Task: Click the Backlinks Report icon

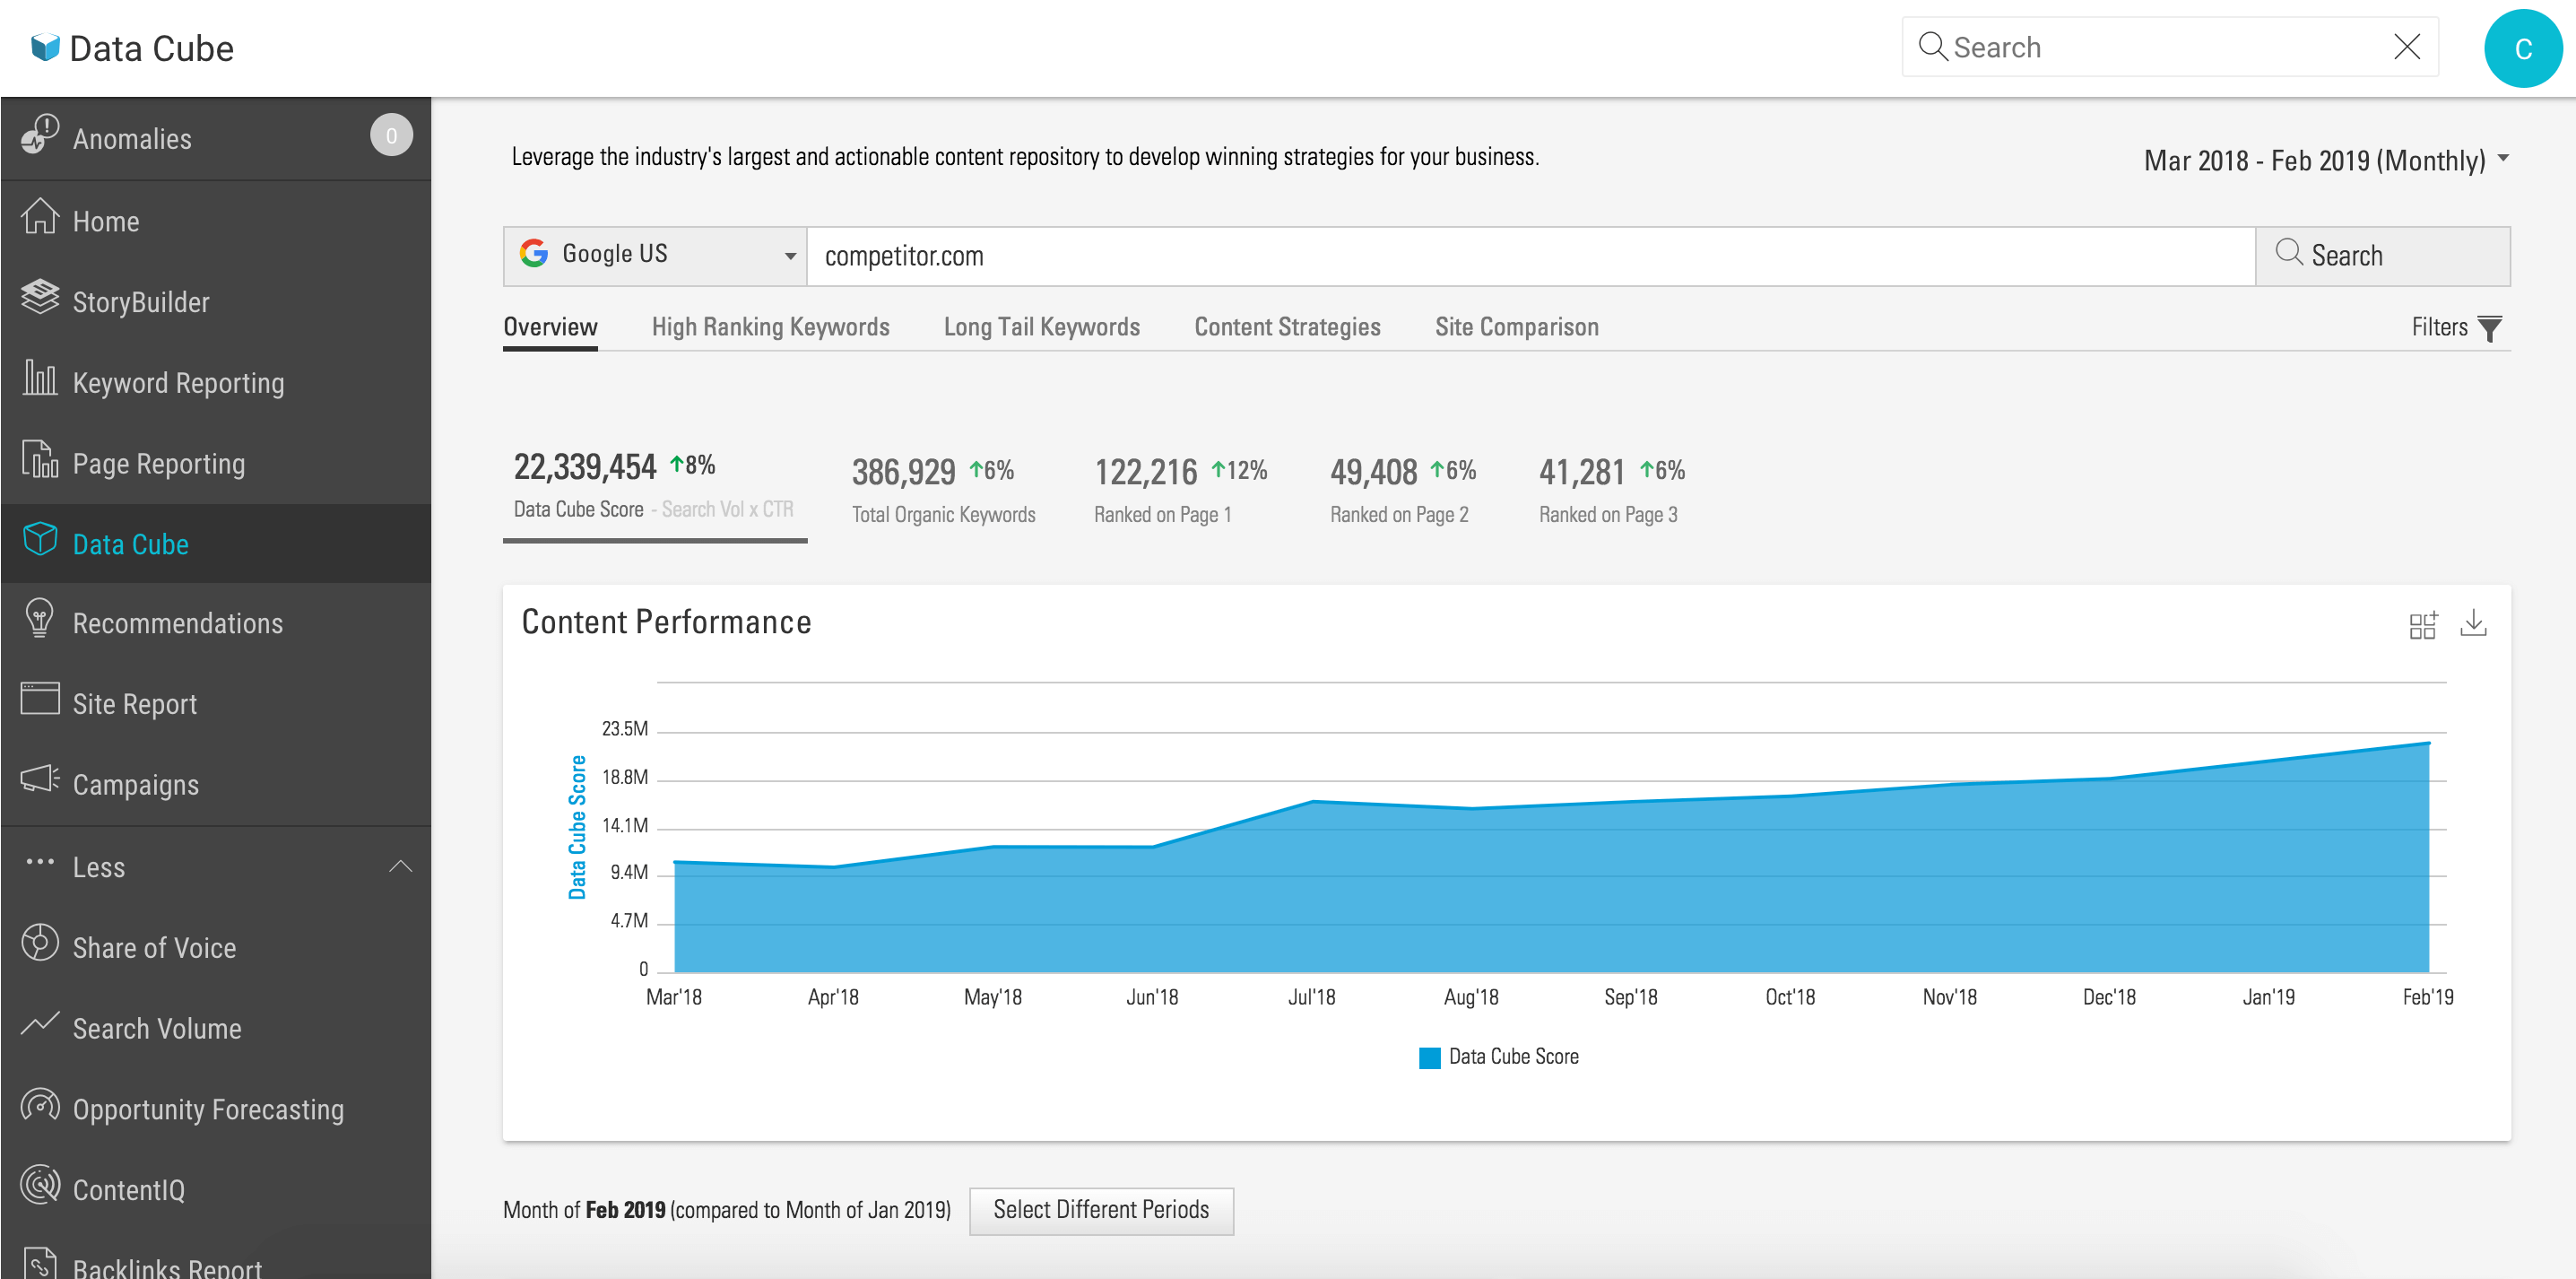Action: 40,1262
